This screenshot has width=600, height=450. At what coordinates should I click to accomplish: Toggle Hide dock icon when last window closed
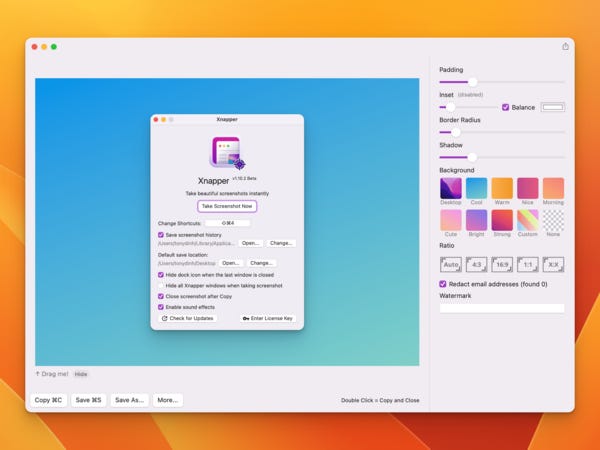tap(161, 275)
